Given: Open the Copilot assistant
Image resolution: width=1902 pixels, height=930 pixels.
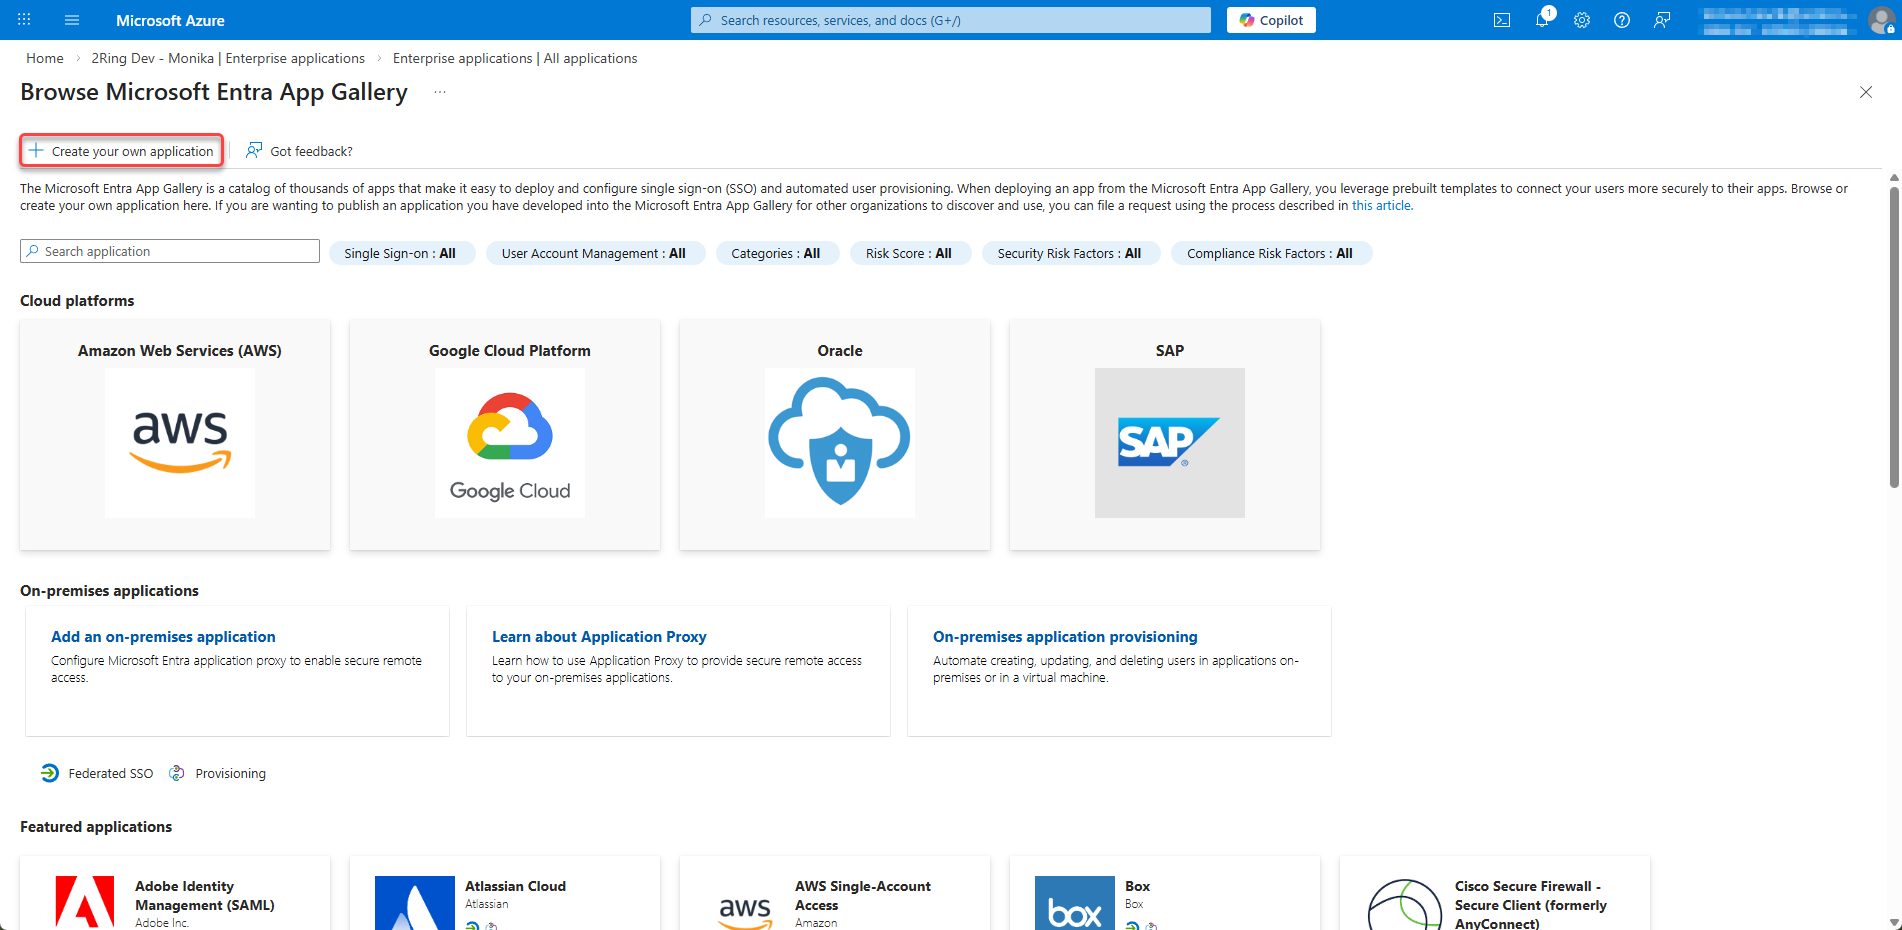Looking at the screenshot, I should pos(1271,20).
